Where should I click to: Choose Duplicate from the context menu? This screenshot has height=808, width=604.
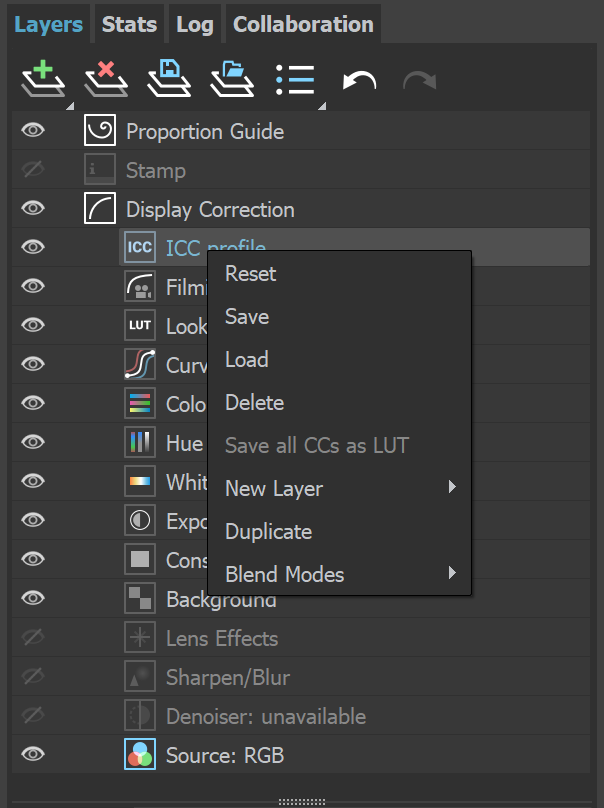click(x=269, y=532)
